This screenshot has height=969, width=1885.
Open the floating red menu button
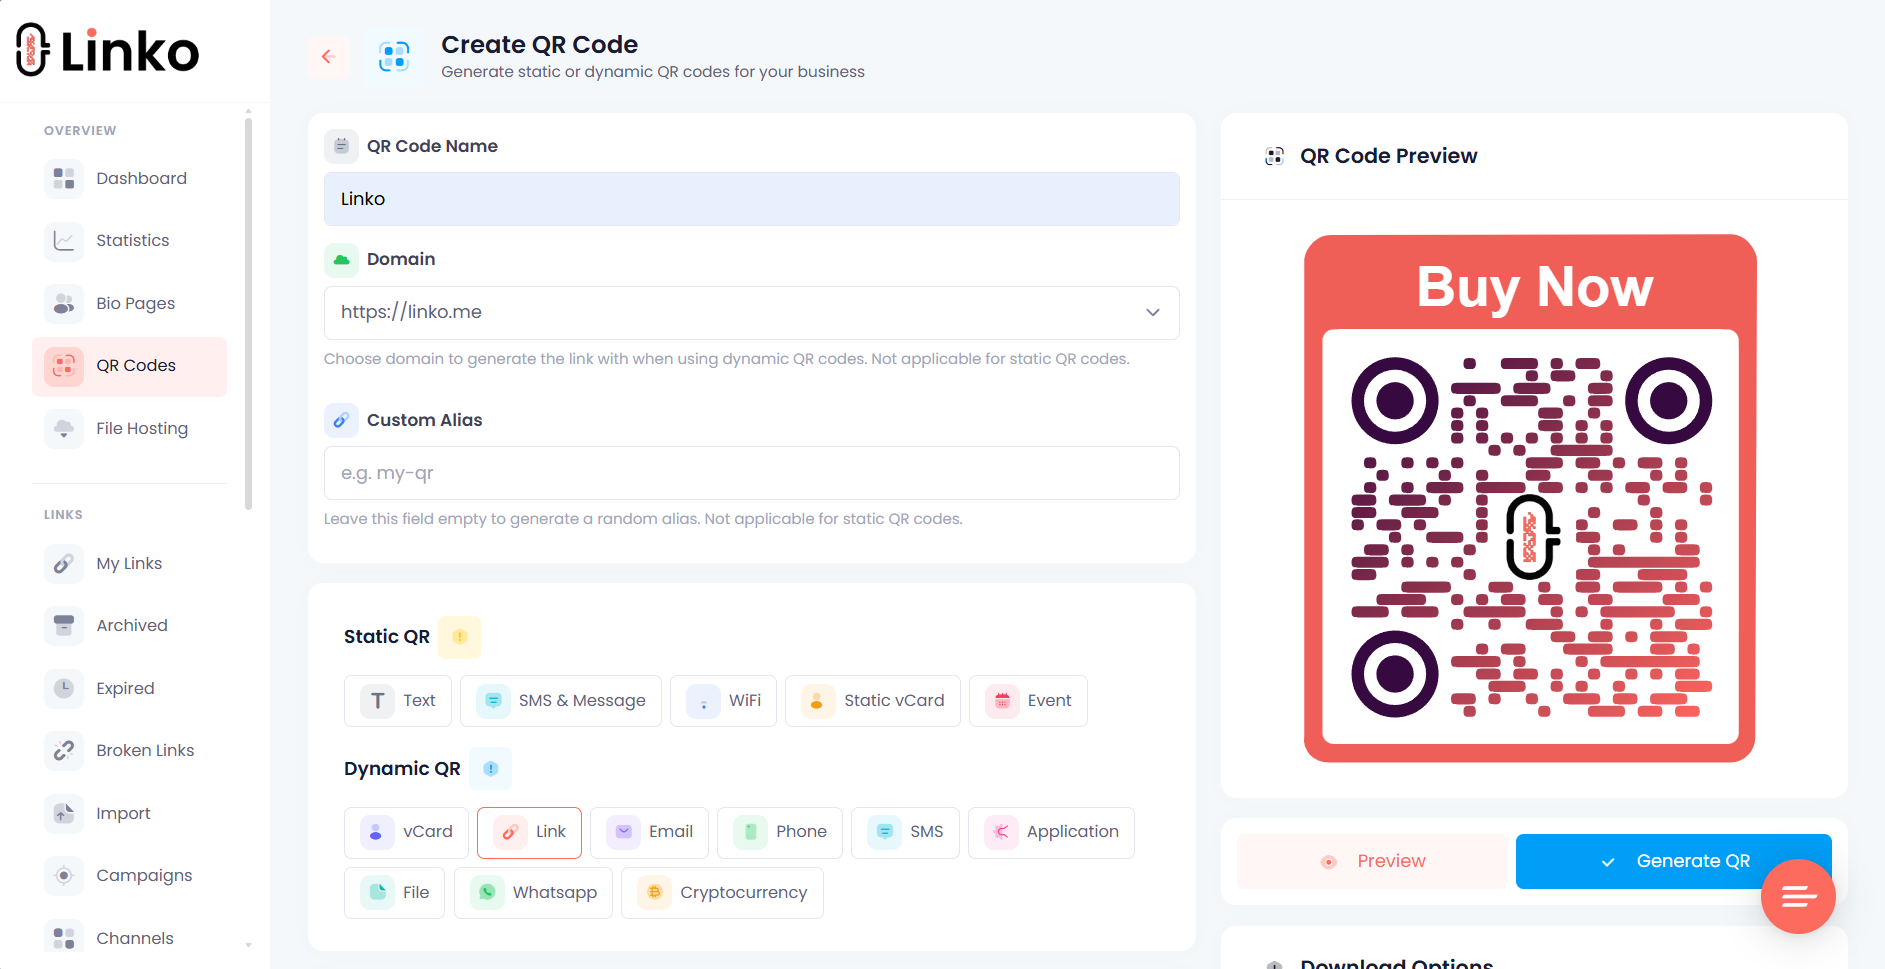tap(1798, 896)
